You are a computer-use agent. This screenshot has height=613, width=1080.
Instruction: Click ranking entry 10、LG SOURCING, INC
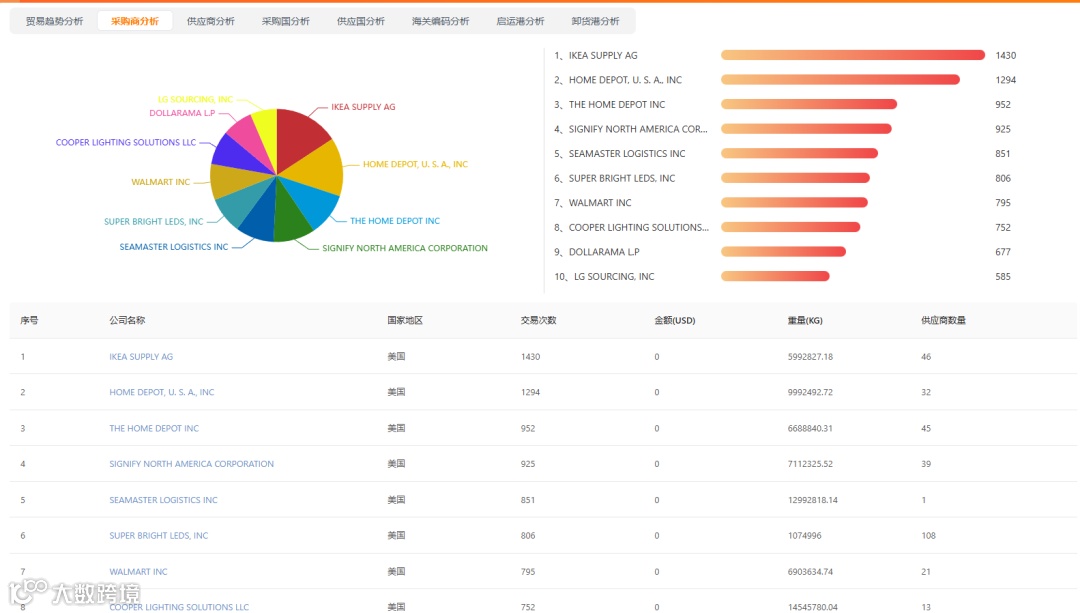(604, 276)
